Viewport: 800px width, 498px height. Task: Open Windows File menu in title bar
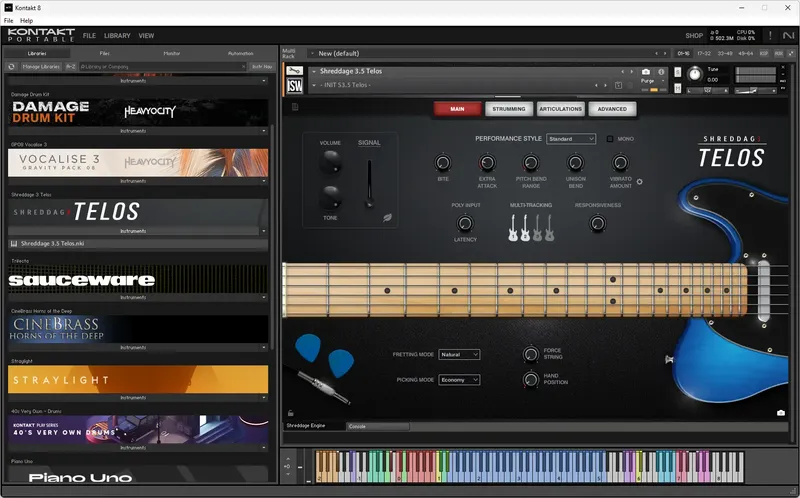tap(8, 20)
